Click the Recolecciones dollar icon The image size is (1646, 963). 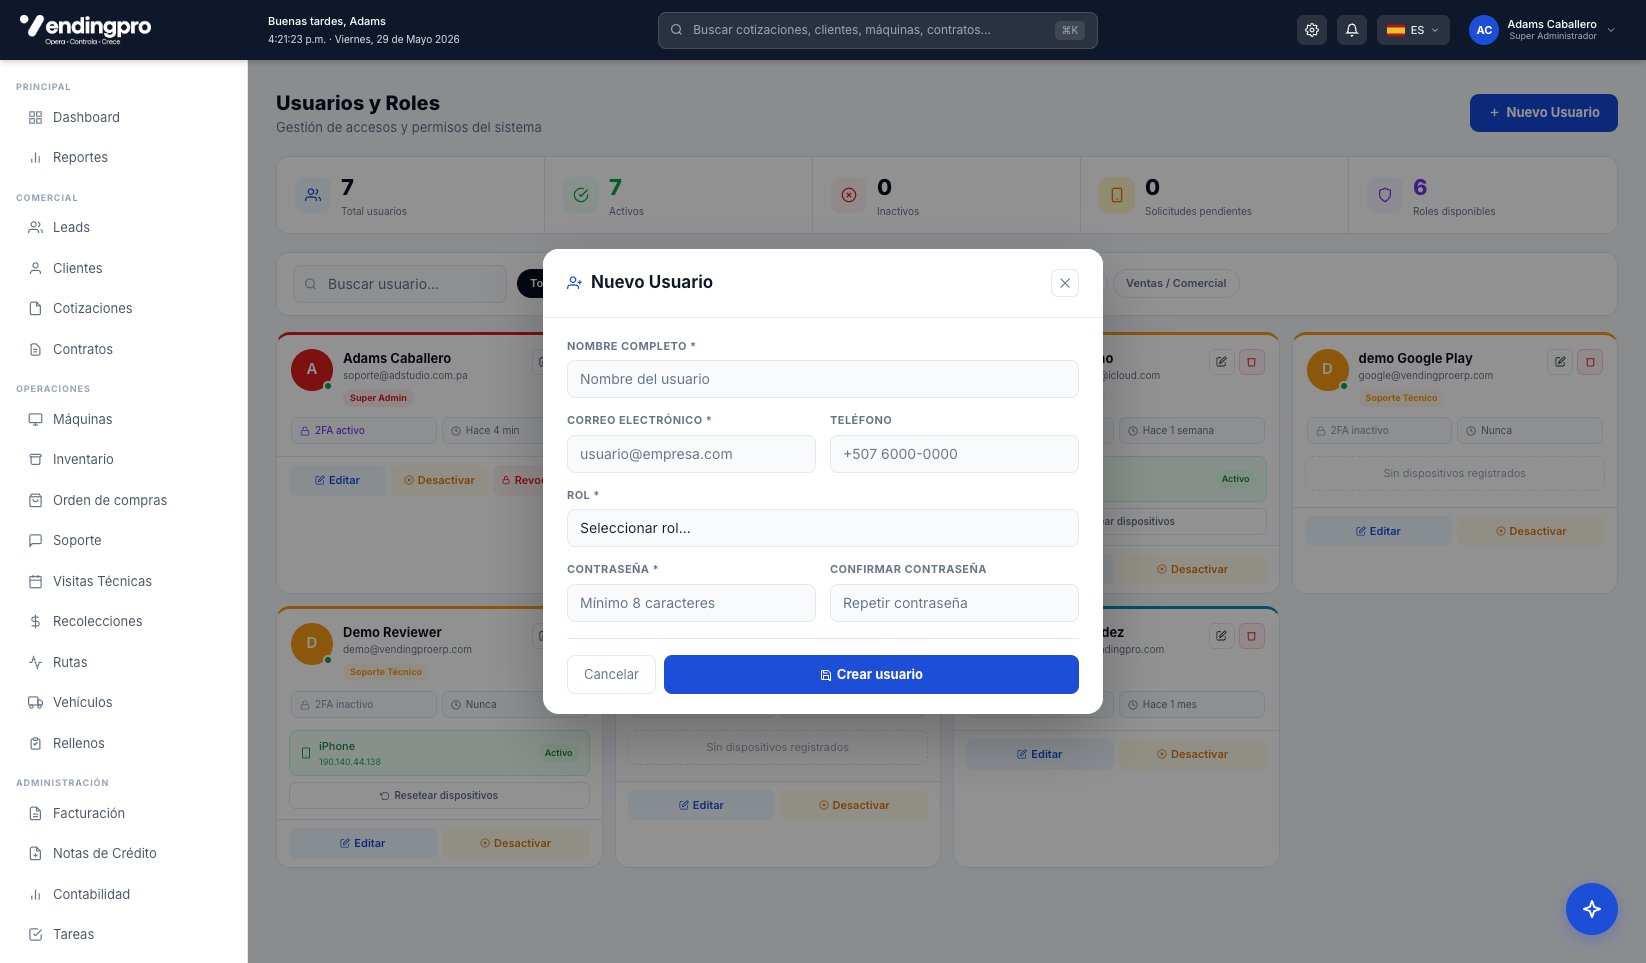click(35, 621)
